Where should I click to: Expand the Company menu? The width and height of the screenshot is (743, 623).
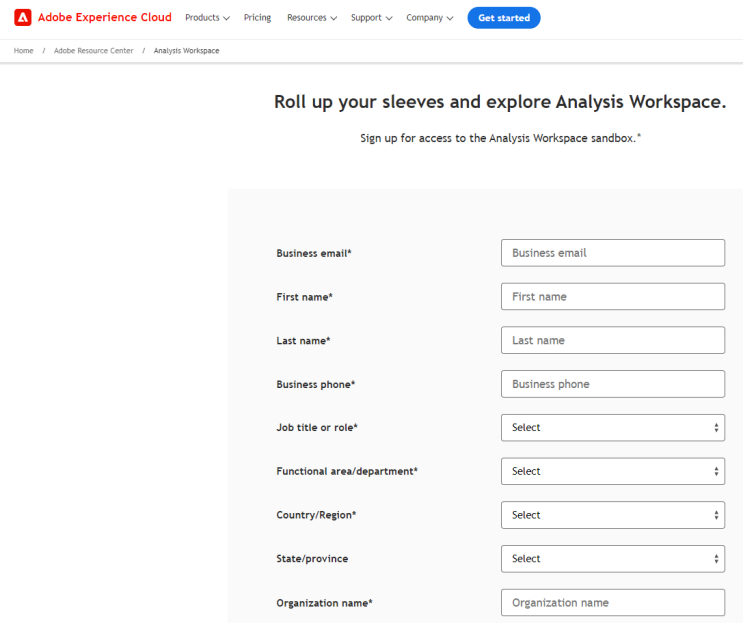coord(429,18)
